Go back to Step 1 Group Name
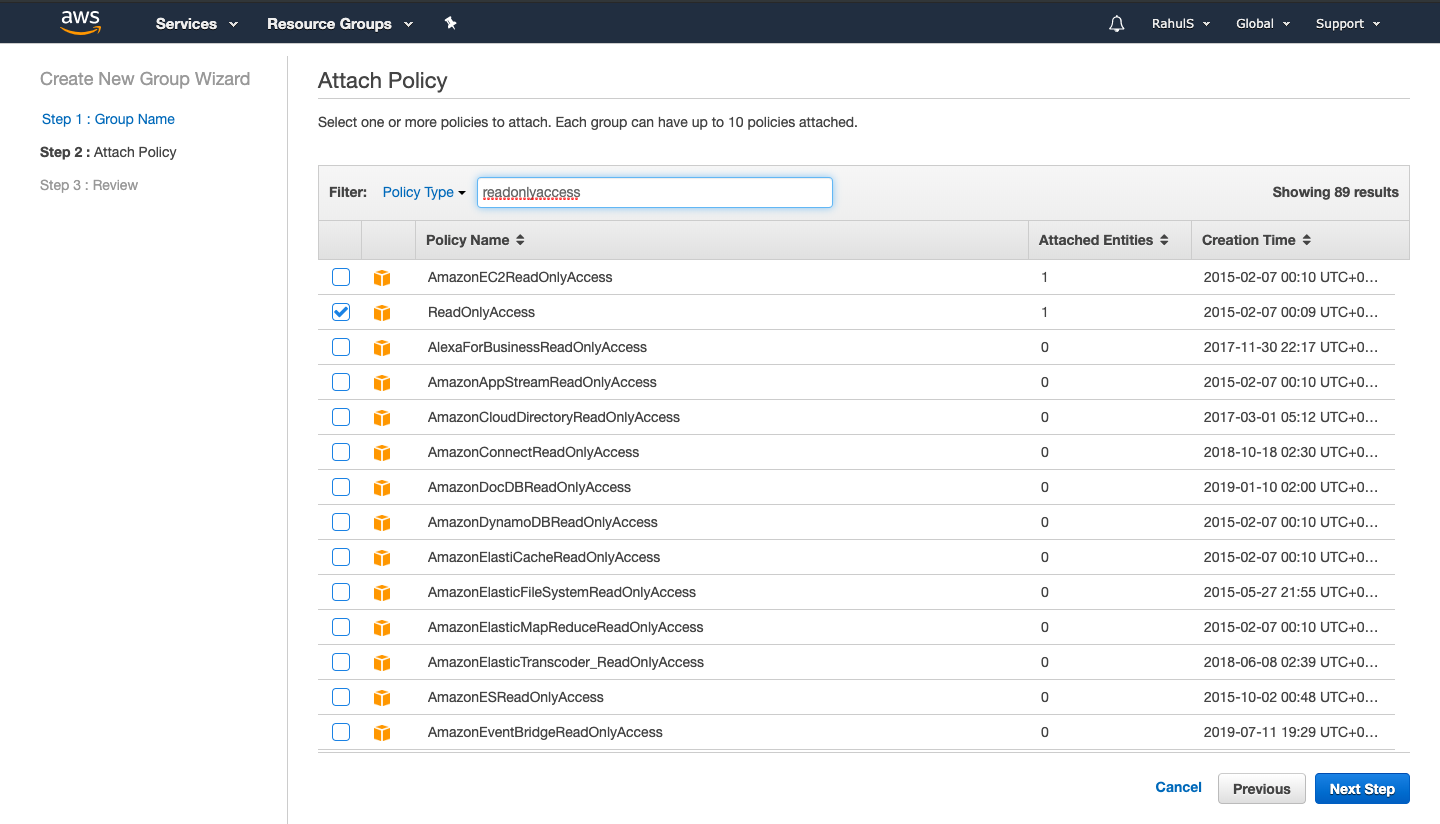 pos(108,119)
